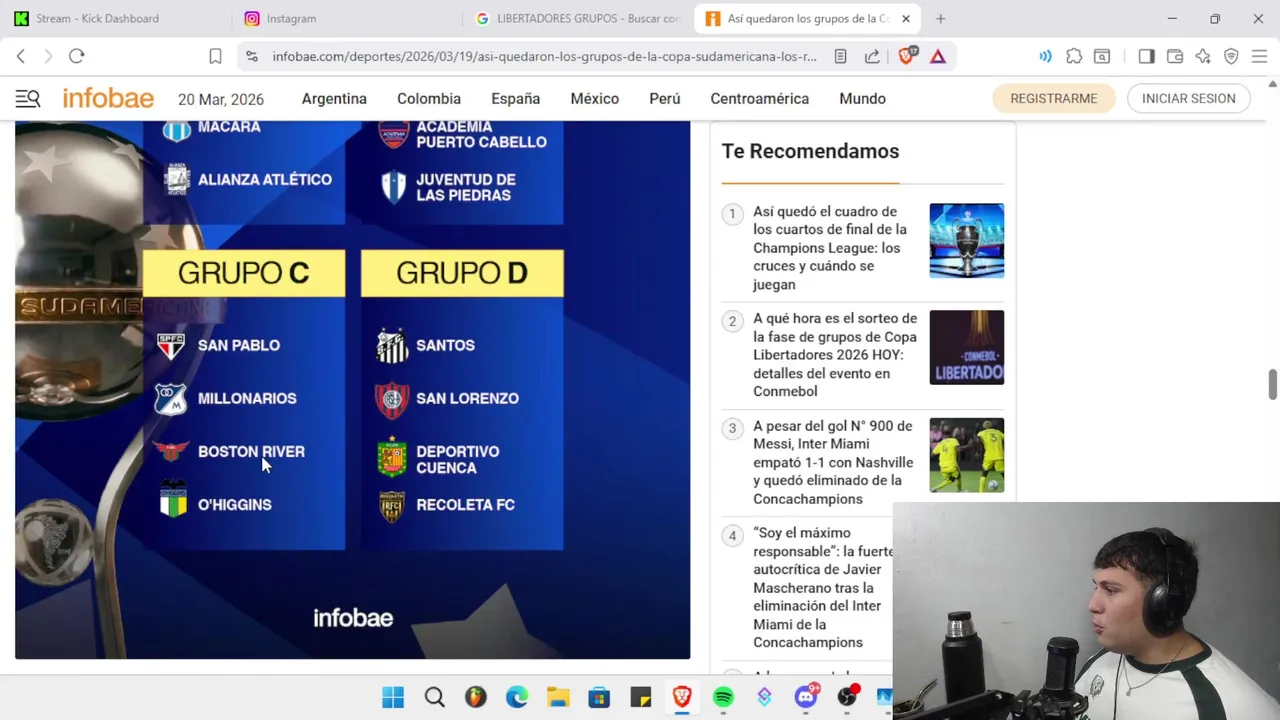Screen dimensions: 1280x720
Task: Launch FL Studio from taskbar
Action: [475, 697]
